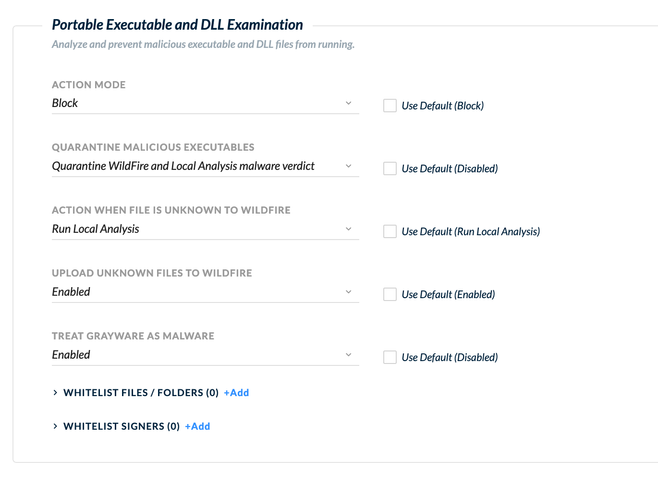Expand Whitelist Signers section

(56, 426)
